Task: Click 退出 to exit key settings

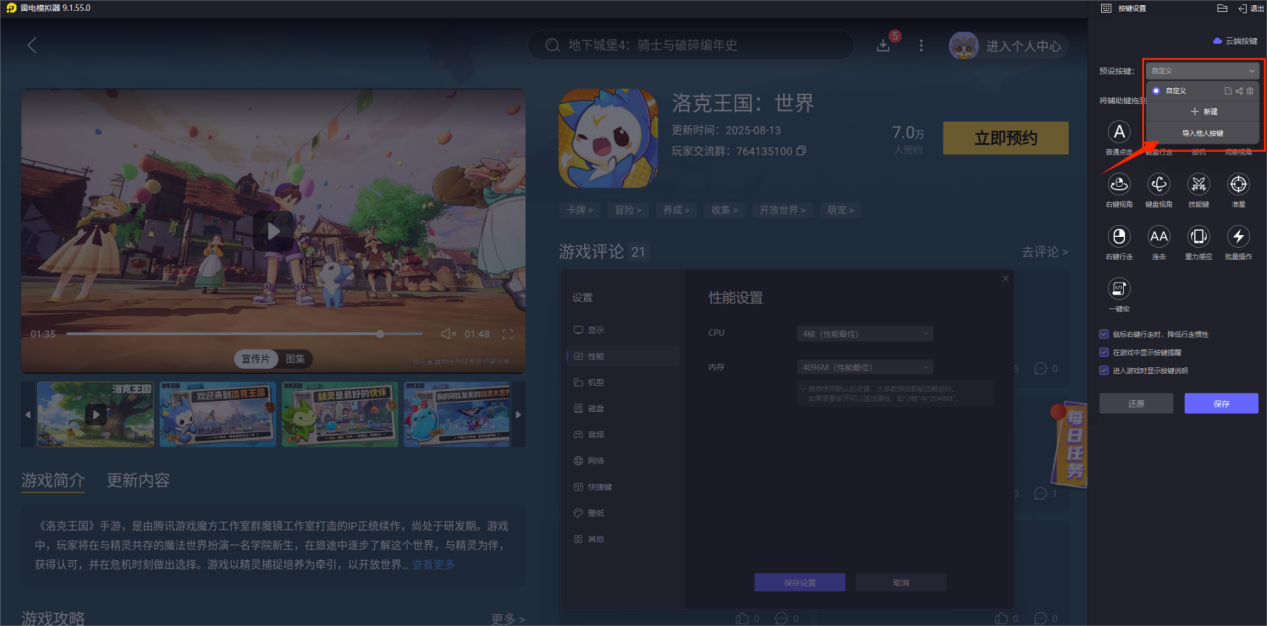Action: pyautogui.click(x=1250, y=8)
